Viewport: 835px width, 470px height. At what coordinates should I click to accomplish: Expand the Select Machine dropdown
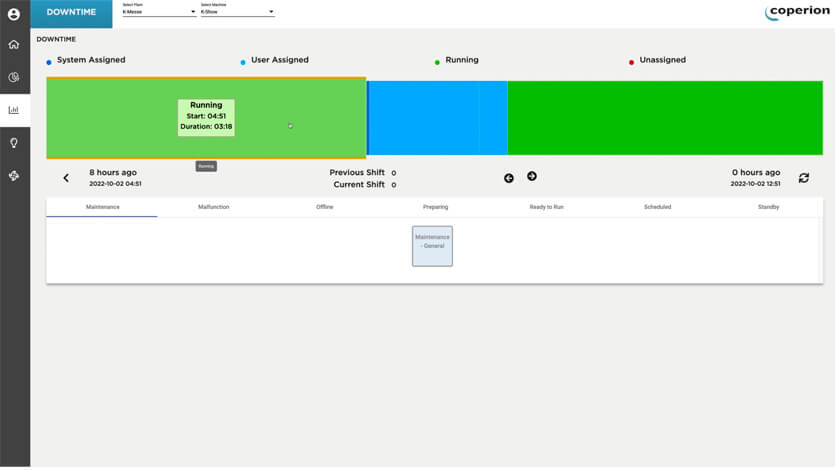click(236, 12)
